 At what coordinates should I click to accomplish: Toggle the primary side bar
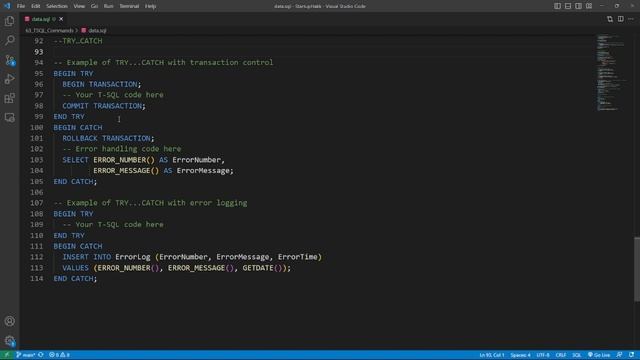pos(557,6)
